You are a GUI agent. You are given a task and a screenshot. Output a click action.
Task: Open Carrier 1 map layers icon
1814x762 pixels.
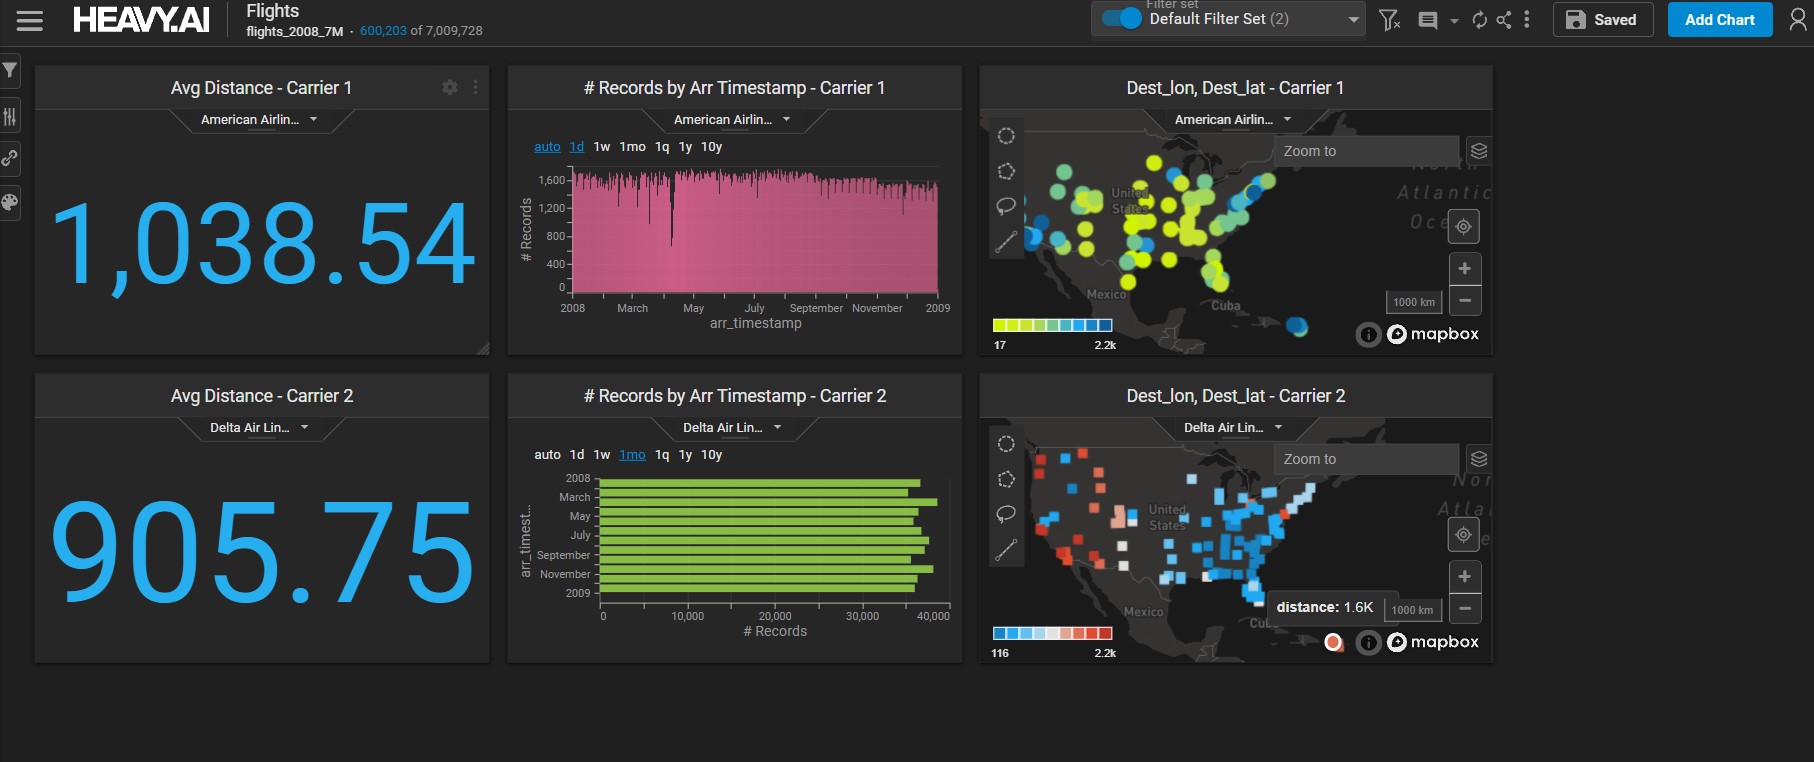point(1479,151)
